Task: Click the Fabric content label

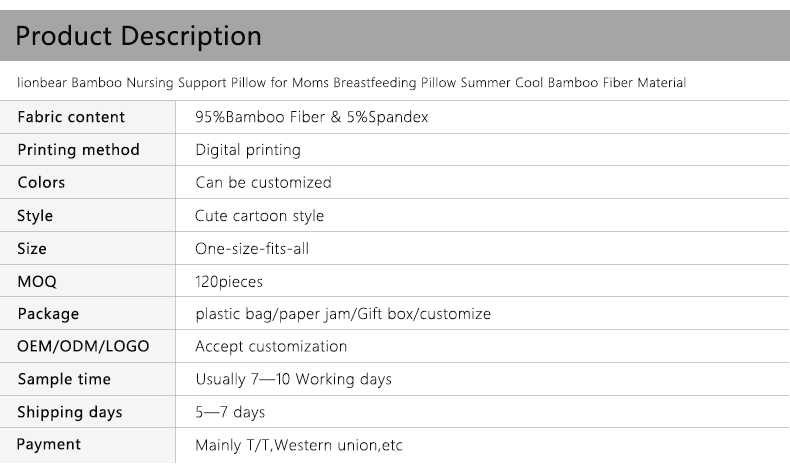Action: point(71,117)
